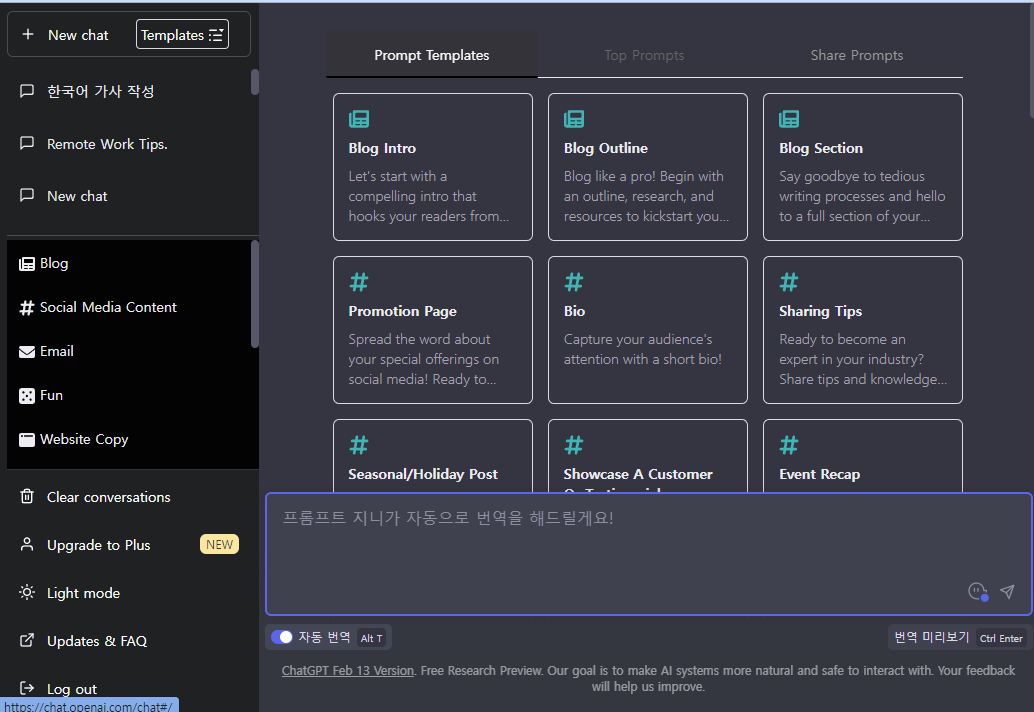Select the Email envelope icon
Image resolution: width=1034 pixels, height=712 pixels.
click(27, 352)
